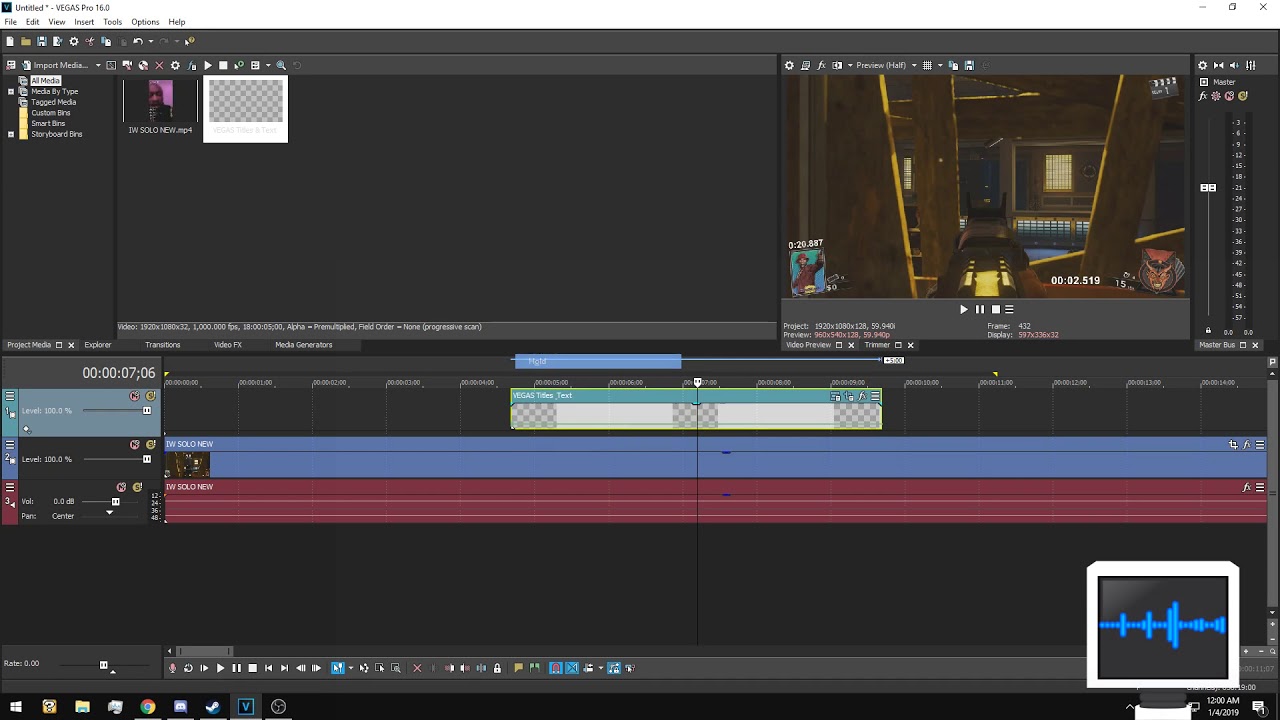Switch to the Video FX tab
Viewport: 1280px width, 720px height.
(228, 345)
